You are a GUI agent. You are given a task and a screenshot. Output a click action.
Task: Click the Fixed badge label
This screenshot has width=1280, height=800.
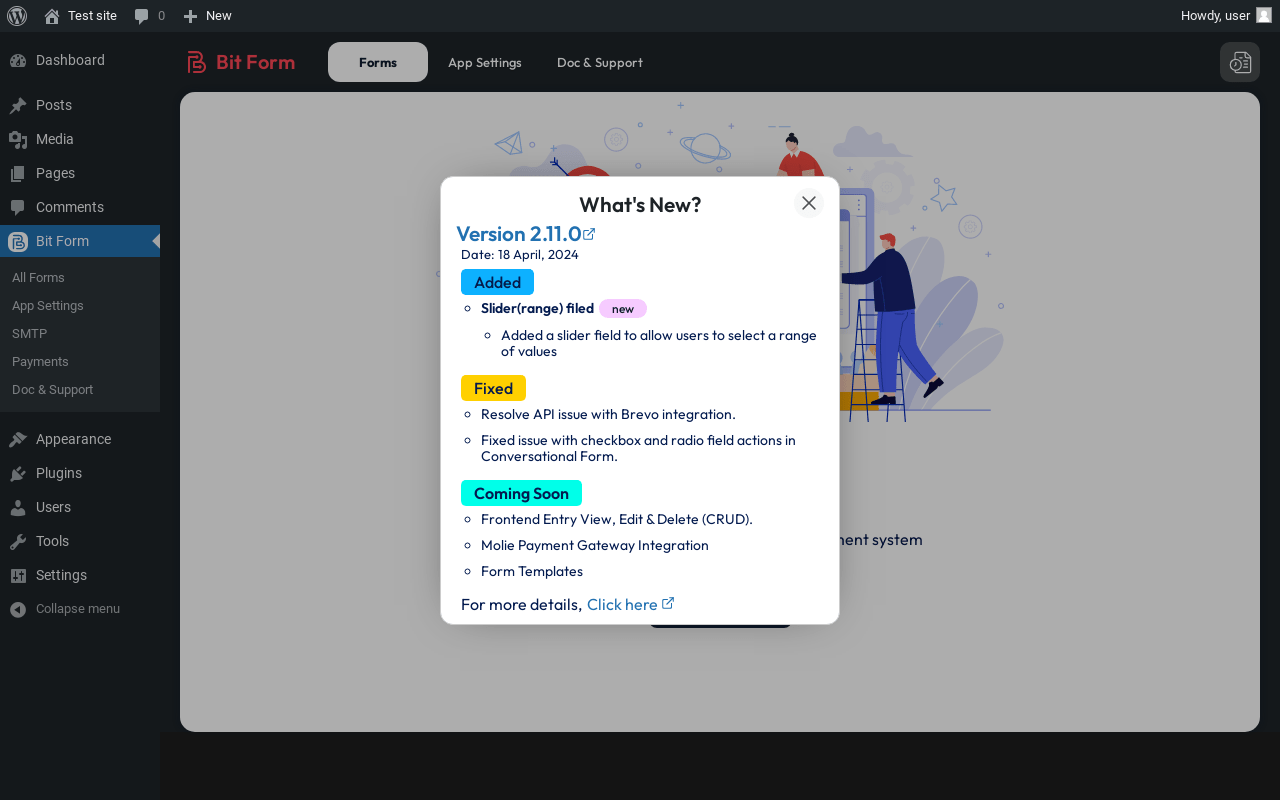(x=493, y=388)
